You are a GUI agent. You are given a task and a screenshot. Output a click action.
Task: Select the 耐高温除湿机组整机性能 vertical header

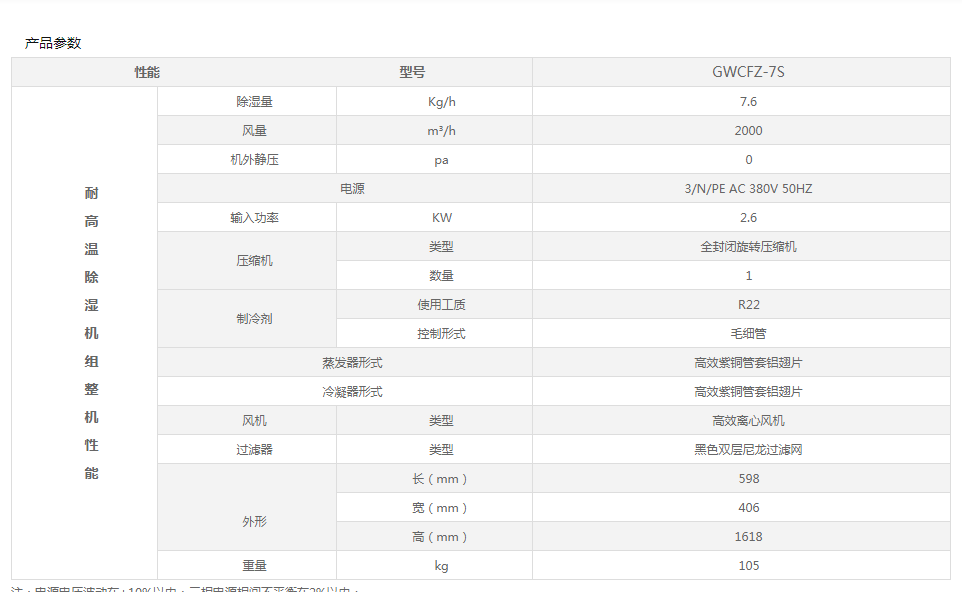91,333
